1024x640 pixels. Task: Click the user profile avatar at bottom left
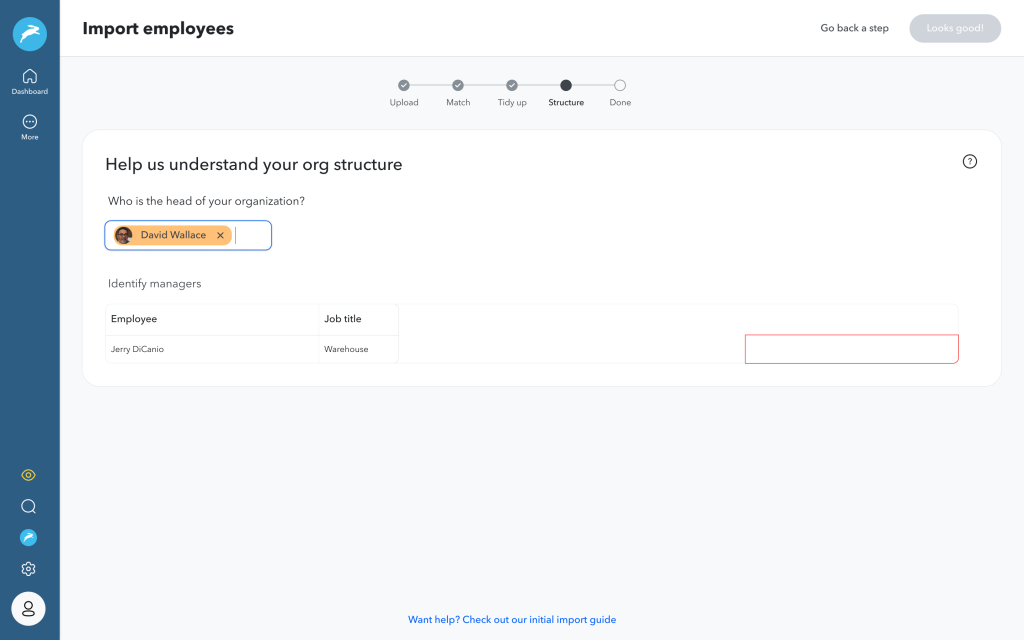pyautogui.click(x=28, y=608)
